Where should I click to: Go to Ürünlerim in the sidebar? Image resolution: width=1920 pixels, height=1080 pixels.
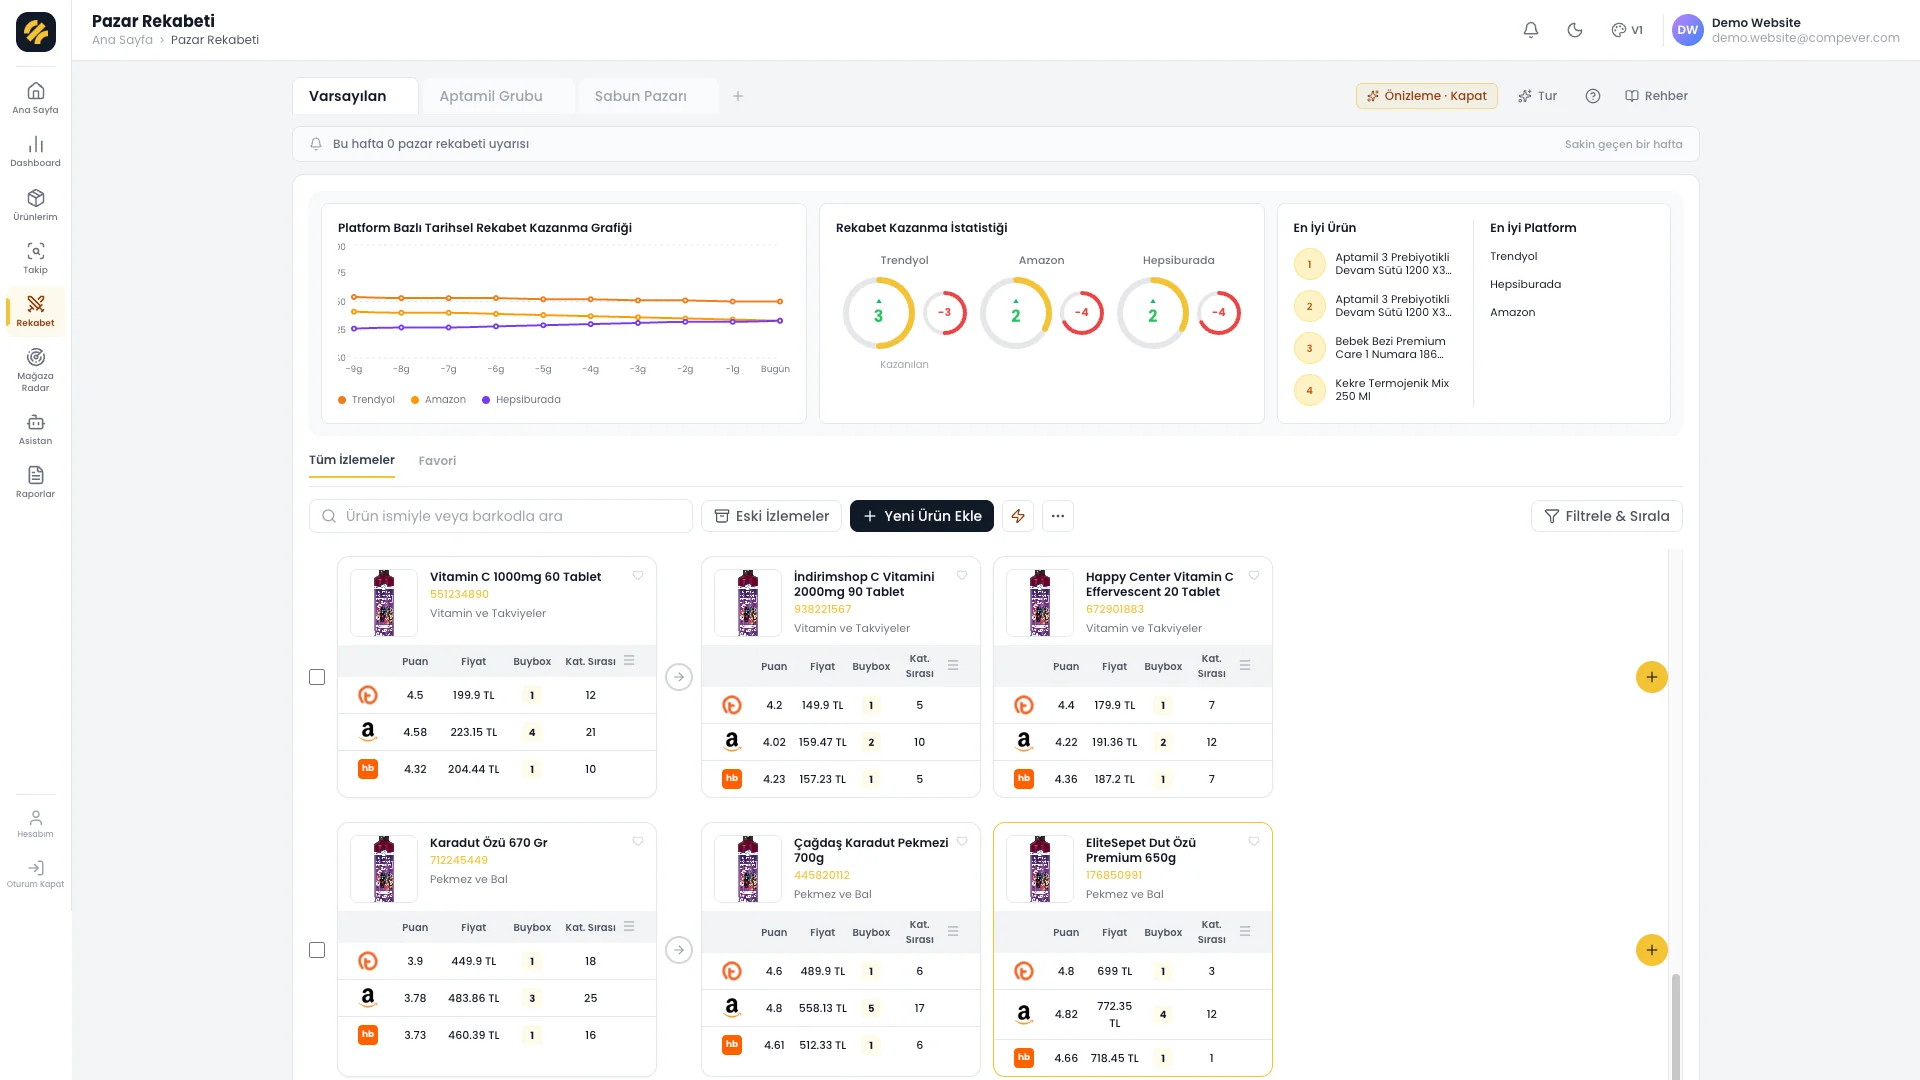pos(35,205)
